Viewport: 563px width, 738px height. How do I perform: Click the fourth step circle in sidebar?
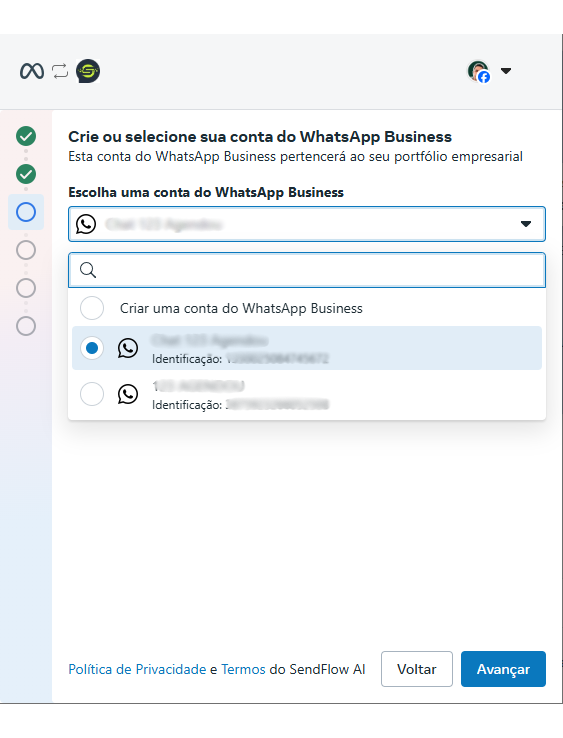[26, 250]
